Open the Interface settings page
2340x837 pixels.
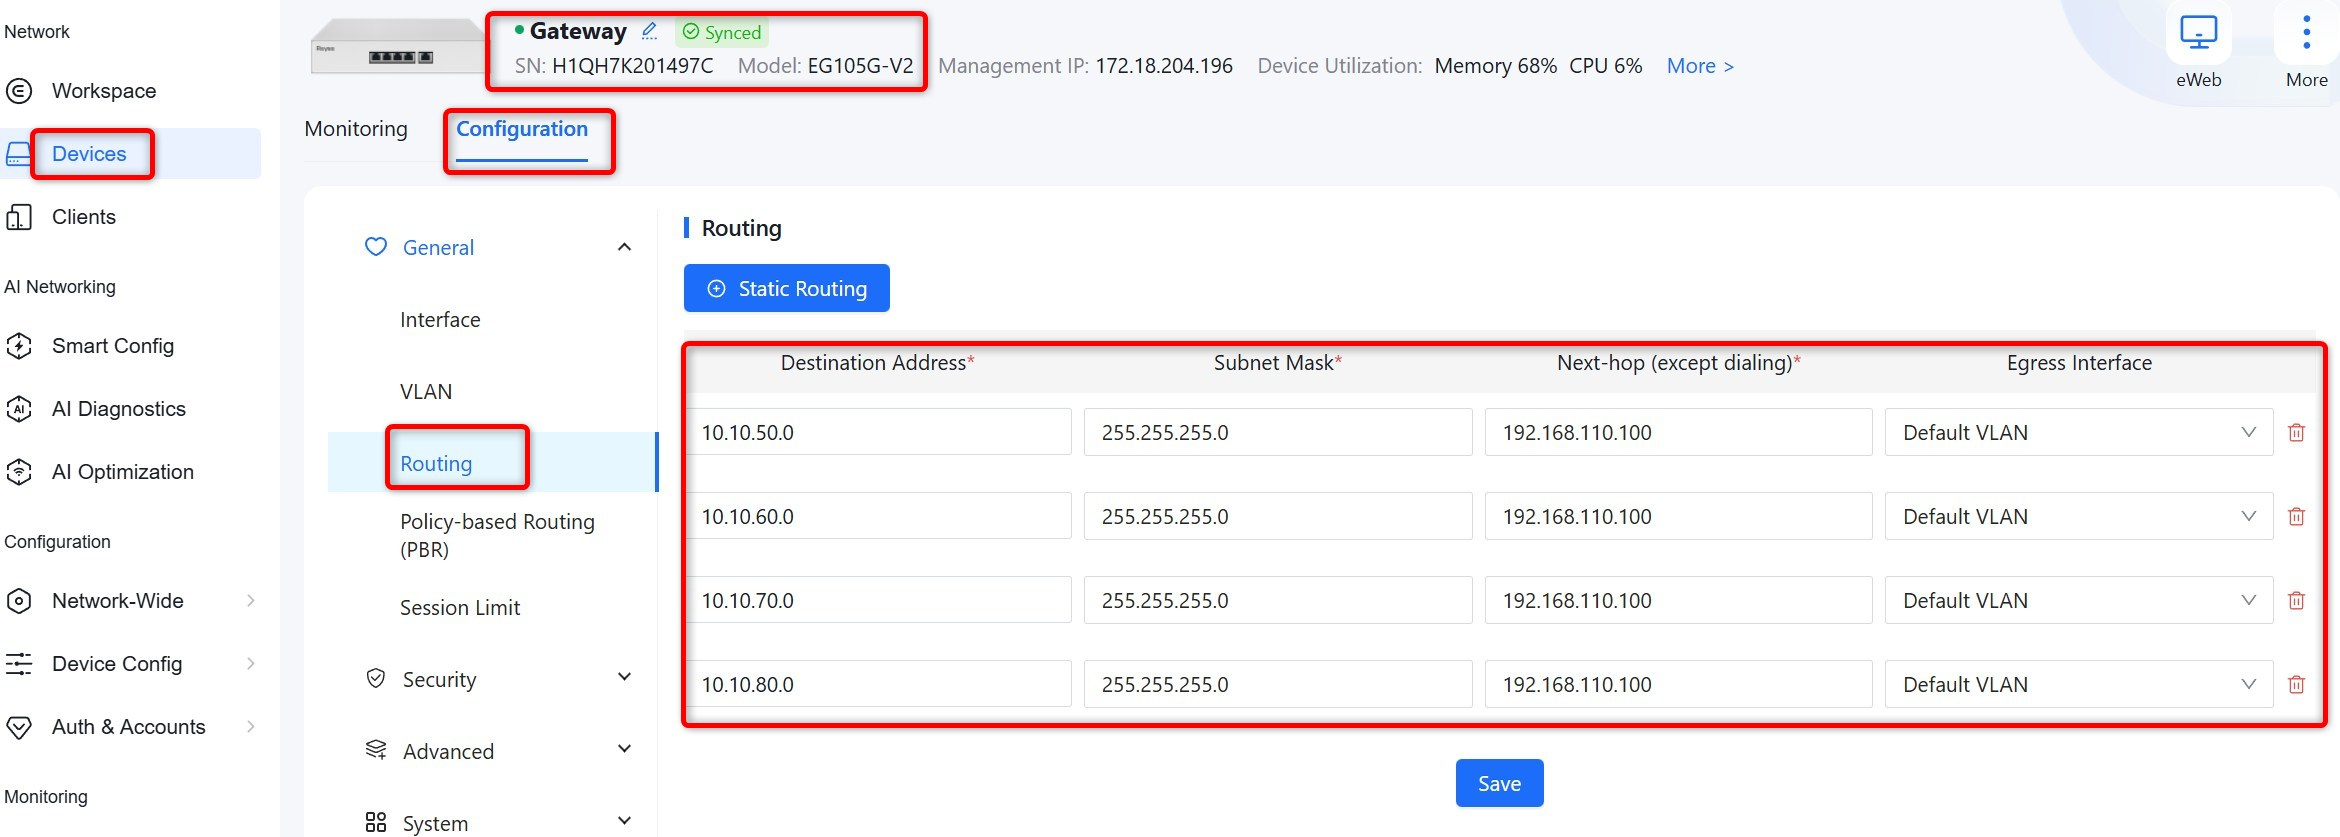click(440, 320)
